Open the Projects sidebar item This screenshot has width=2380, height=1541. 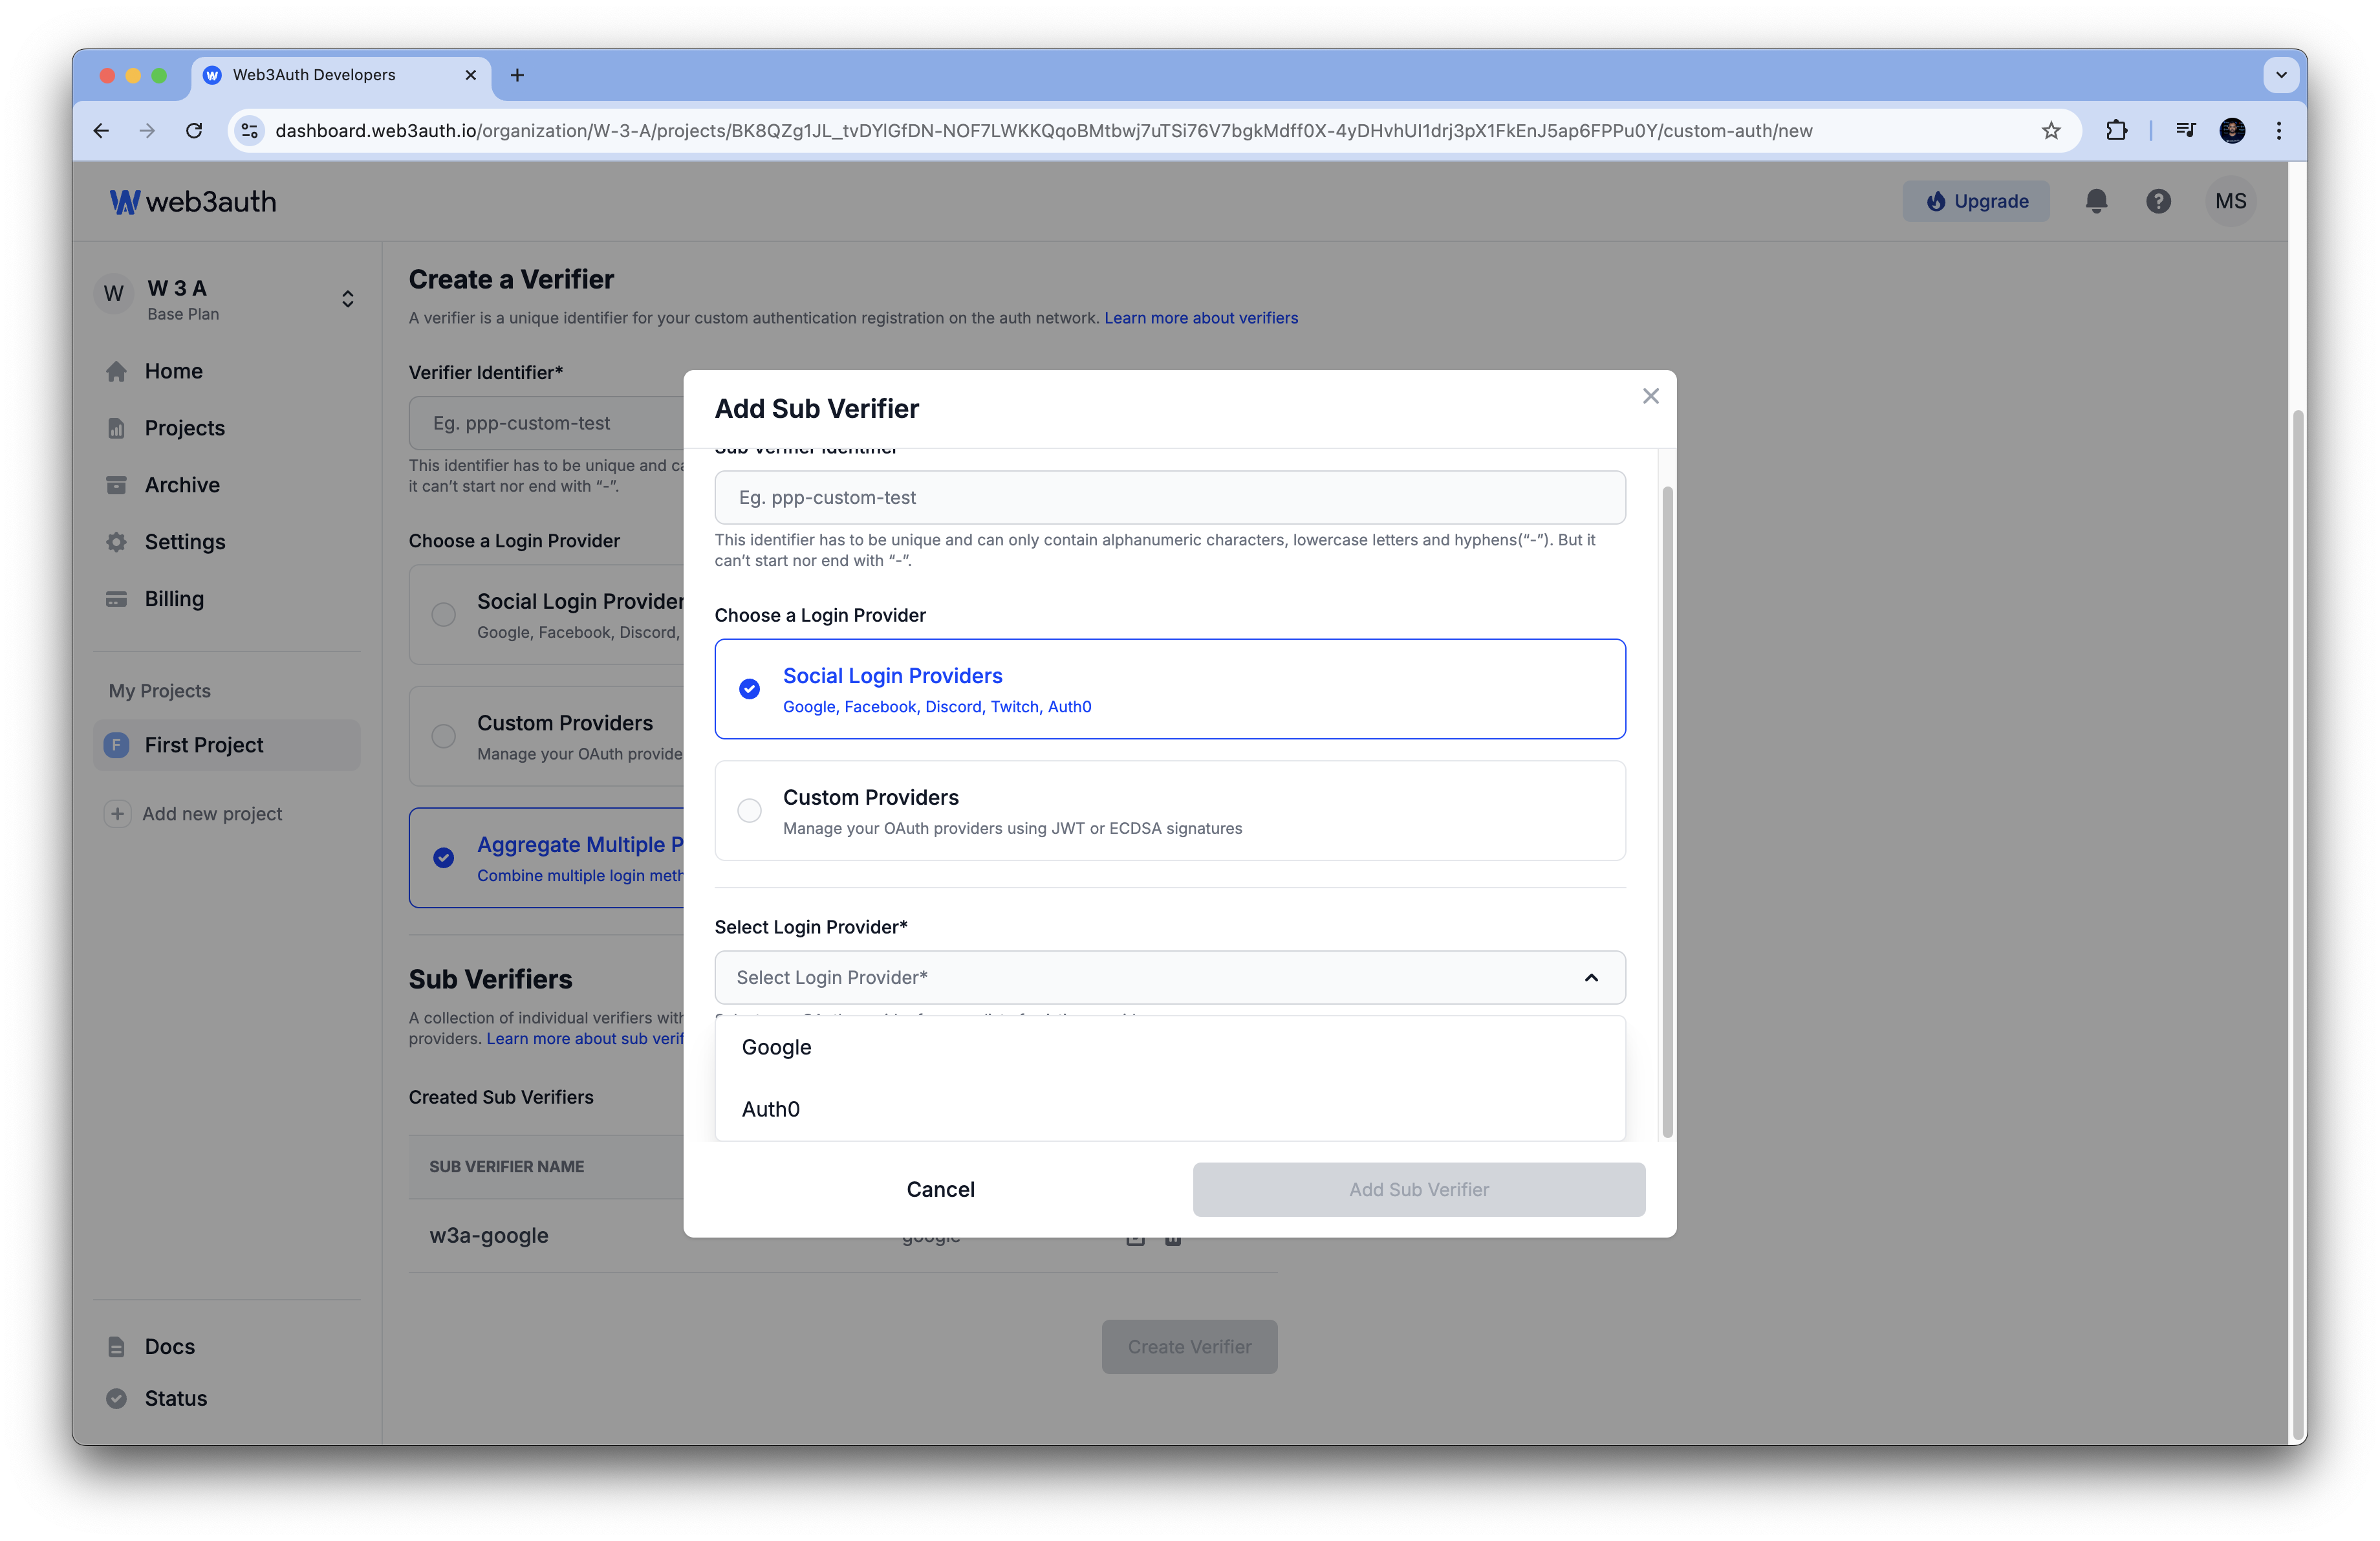click(184, 428)
